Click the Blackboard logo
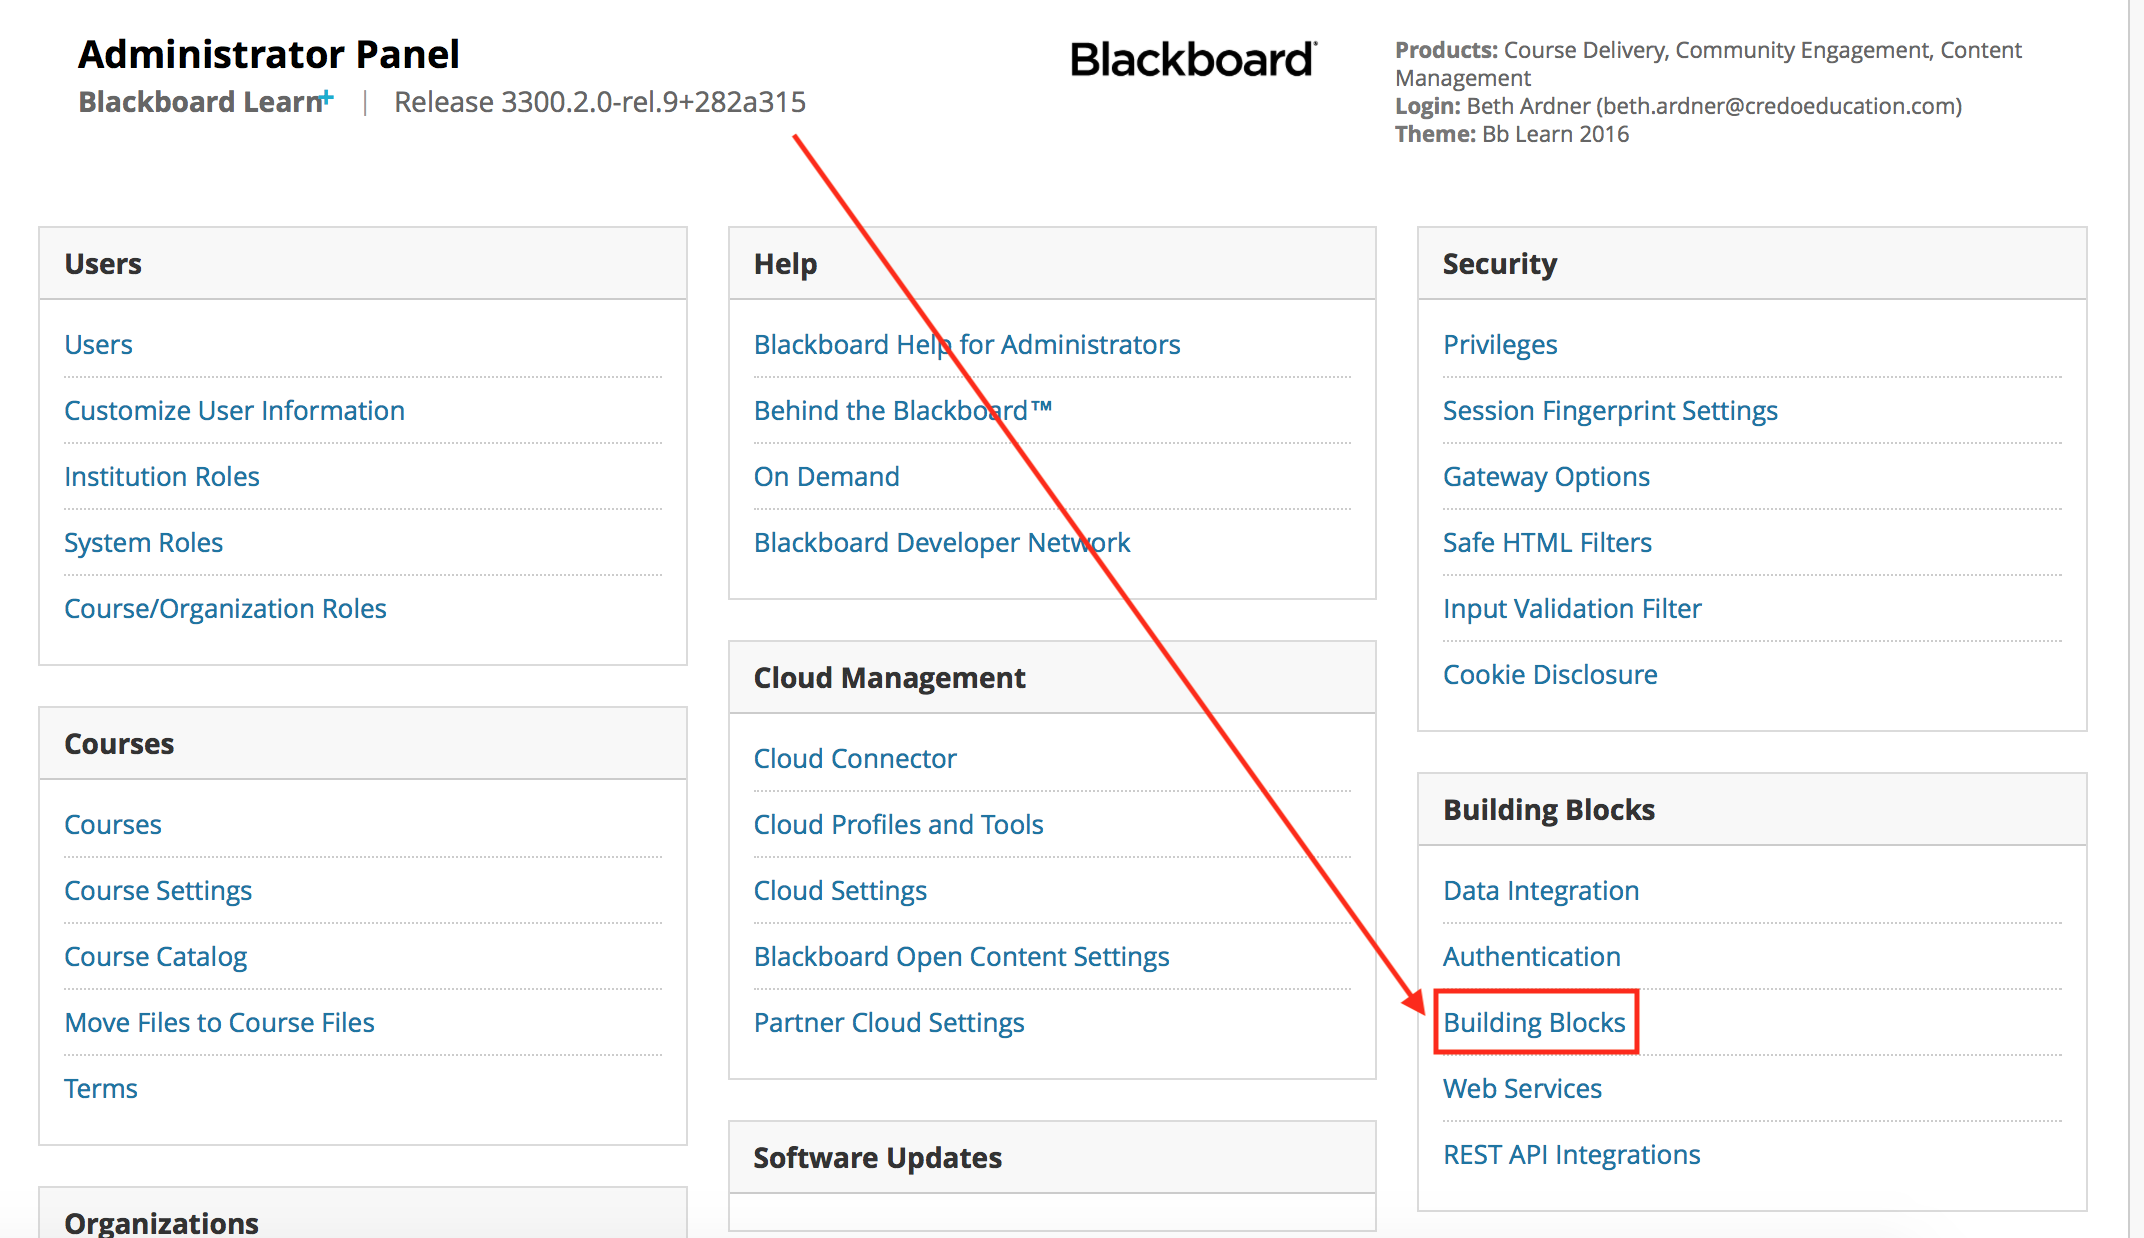The height and width of the screenshot is (1238, 2144). 1193,59
